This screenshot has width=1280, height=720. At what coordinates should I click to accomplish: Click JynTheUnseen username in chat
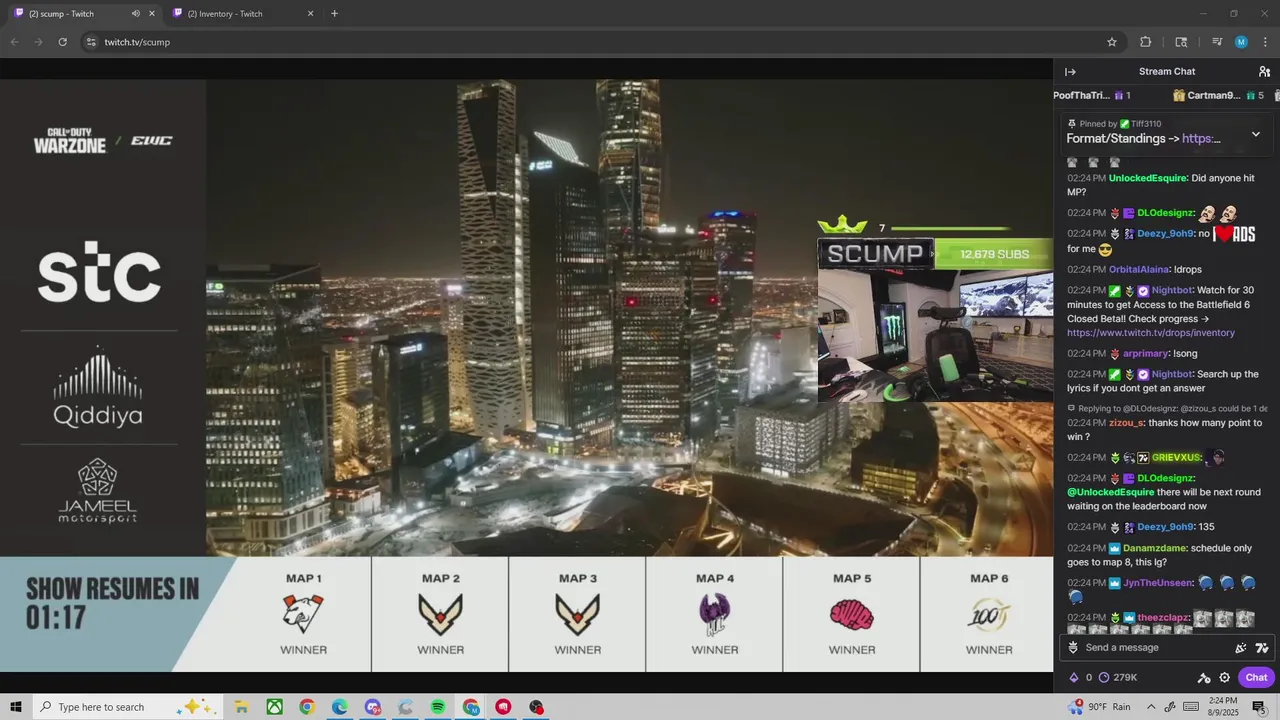(1158, 583)
